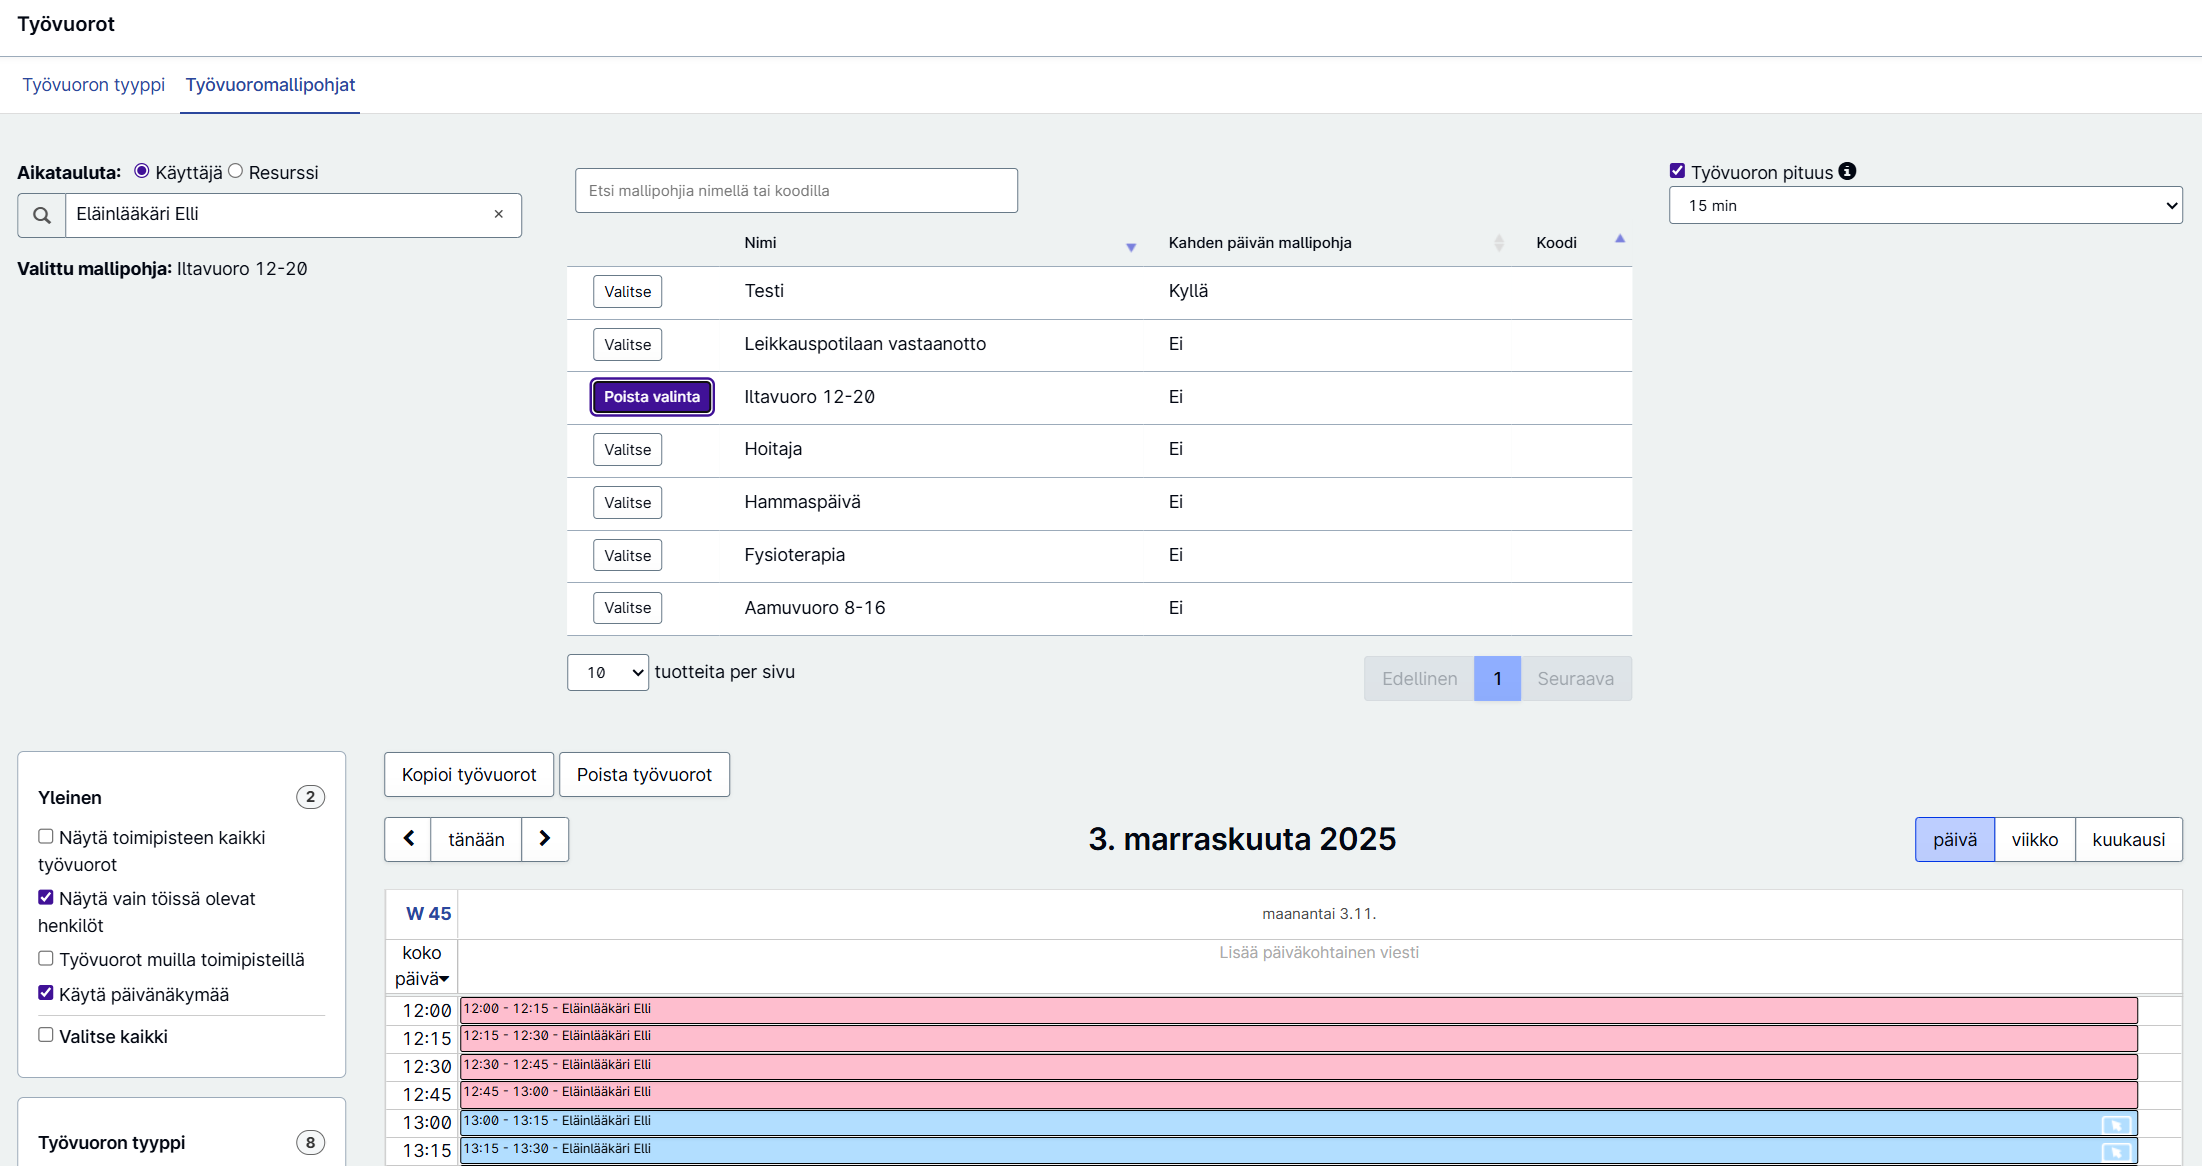This screenshot has width=2202, height=1166.
Task: Expand the koko päivä row
Action: [422, 966]
